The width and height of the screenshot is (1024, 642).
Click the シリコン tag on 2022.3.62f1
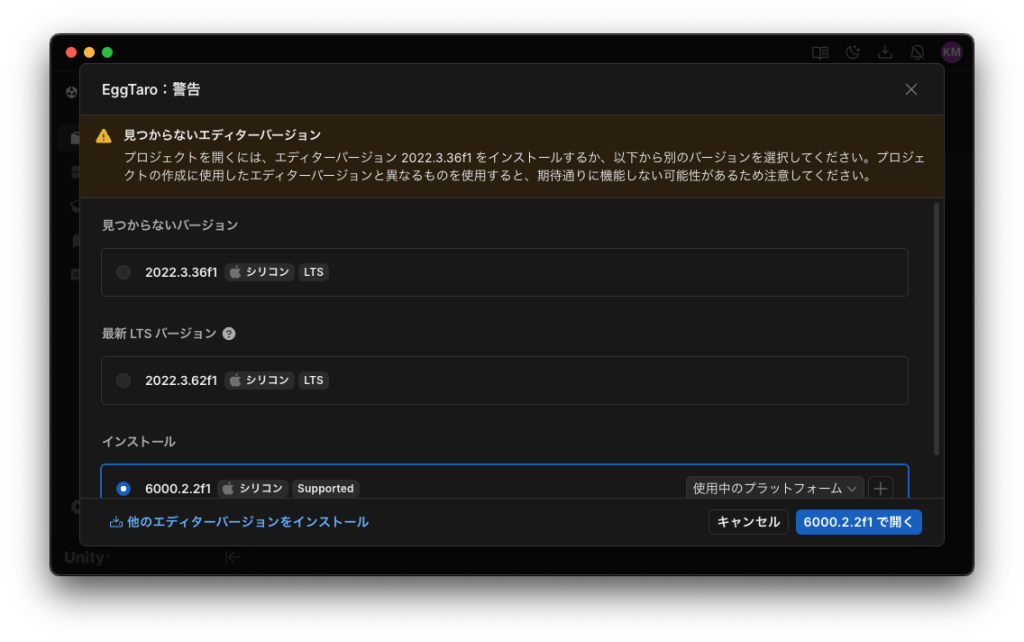[260, 380]
